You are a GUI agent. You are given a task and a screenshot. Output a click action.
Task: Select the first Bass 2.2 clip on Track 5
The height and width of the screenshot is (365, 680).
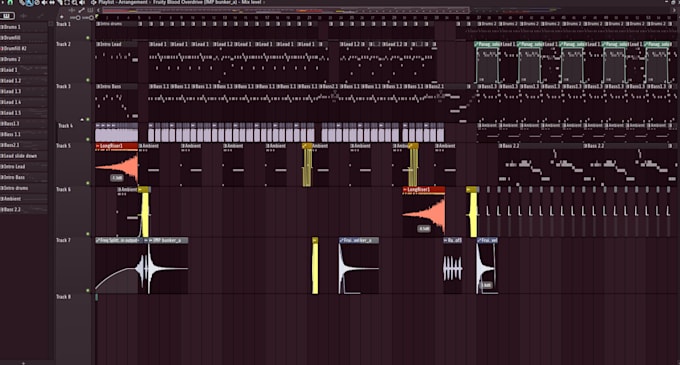click(540, 165)
